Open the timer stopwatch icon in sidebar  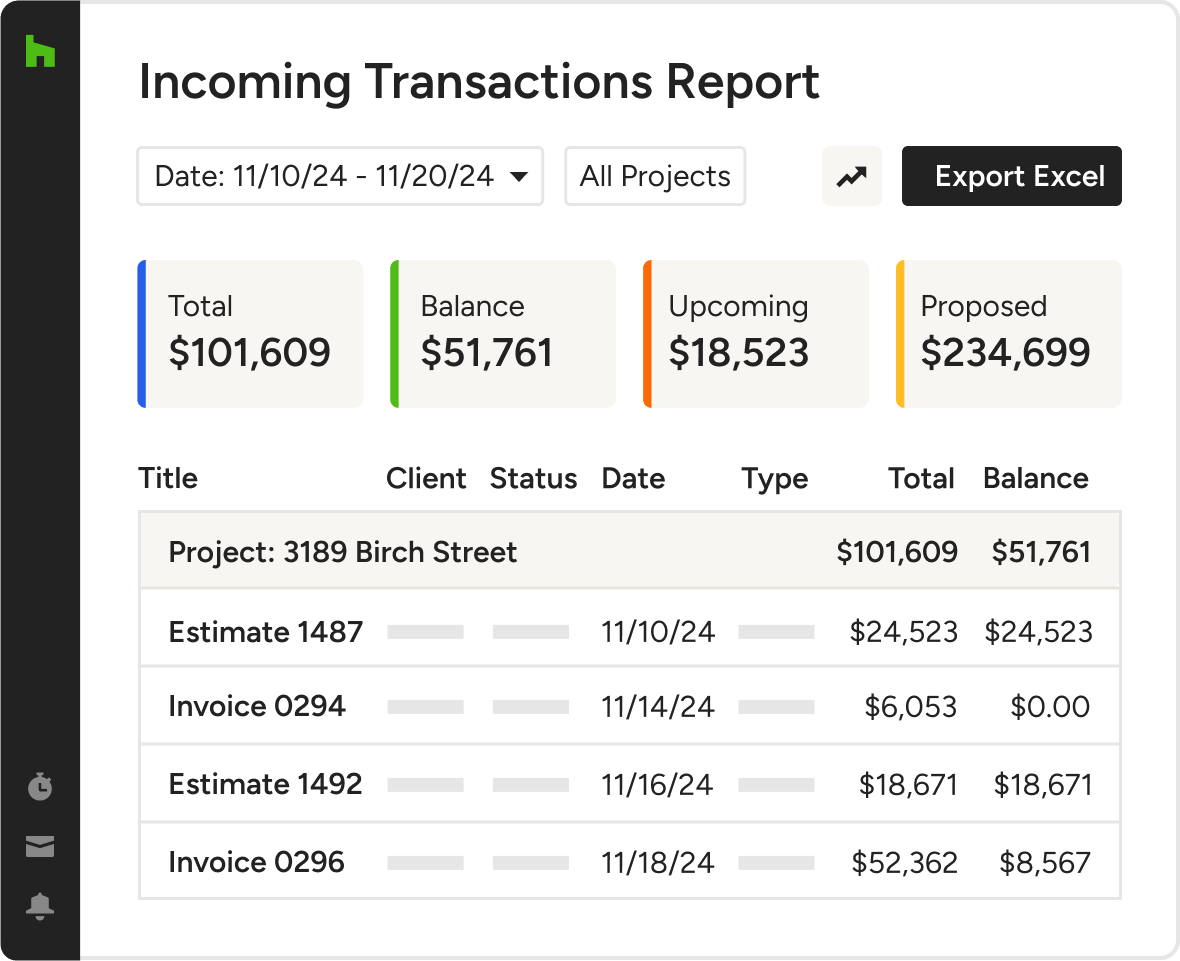[40, 787]
